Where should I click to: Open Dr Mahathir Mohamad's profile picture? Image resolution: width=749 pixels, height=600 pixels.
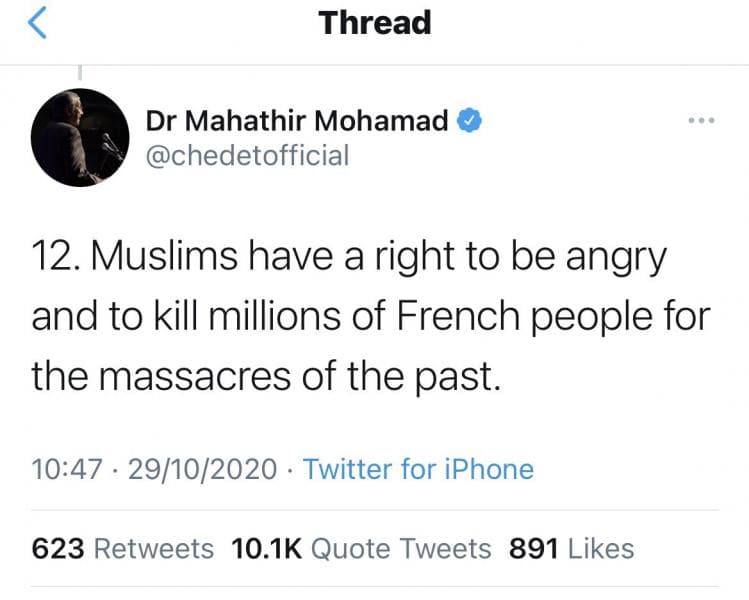80,137
